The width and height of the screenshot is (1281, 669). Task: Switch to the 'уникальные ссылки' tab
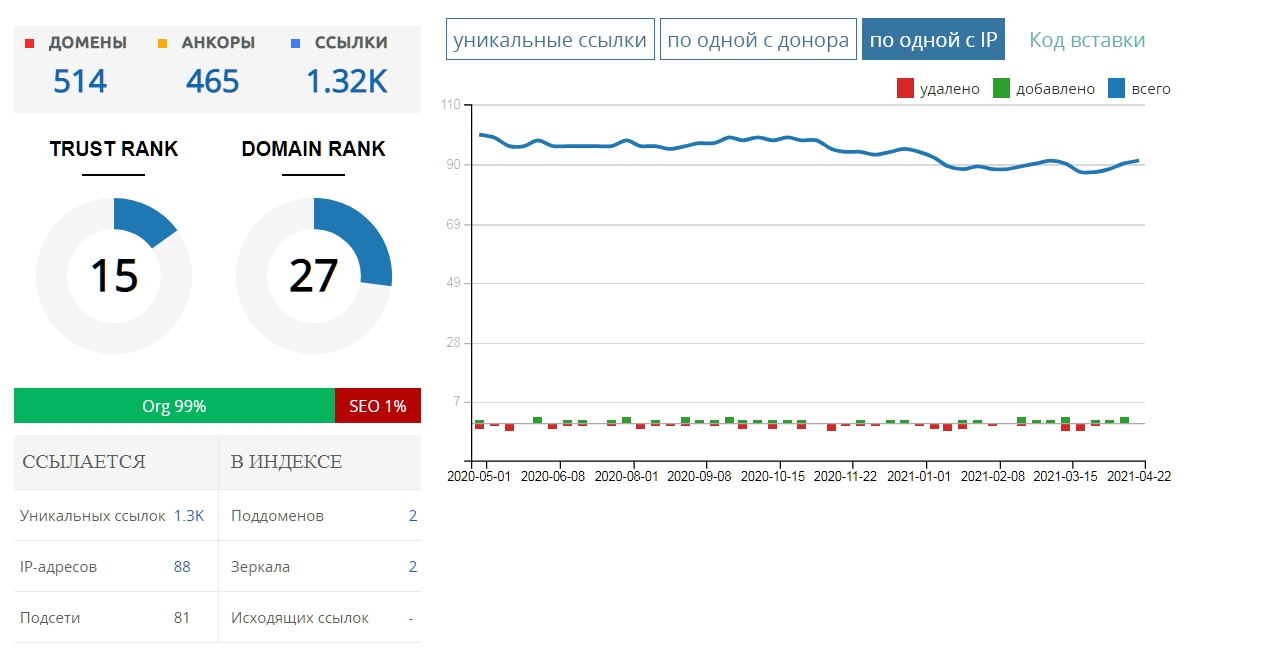550,40
